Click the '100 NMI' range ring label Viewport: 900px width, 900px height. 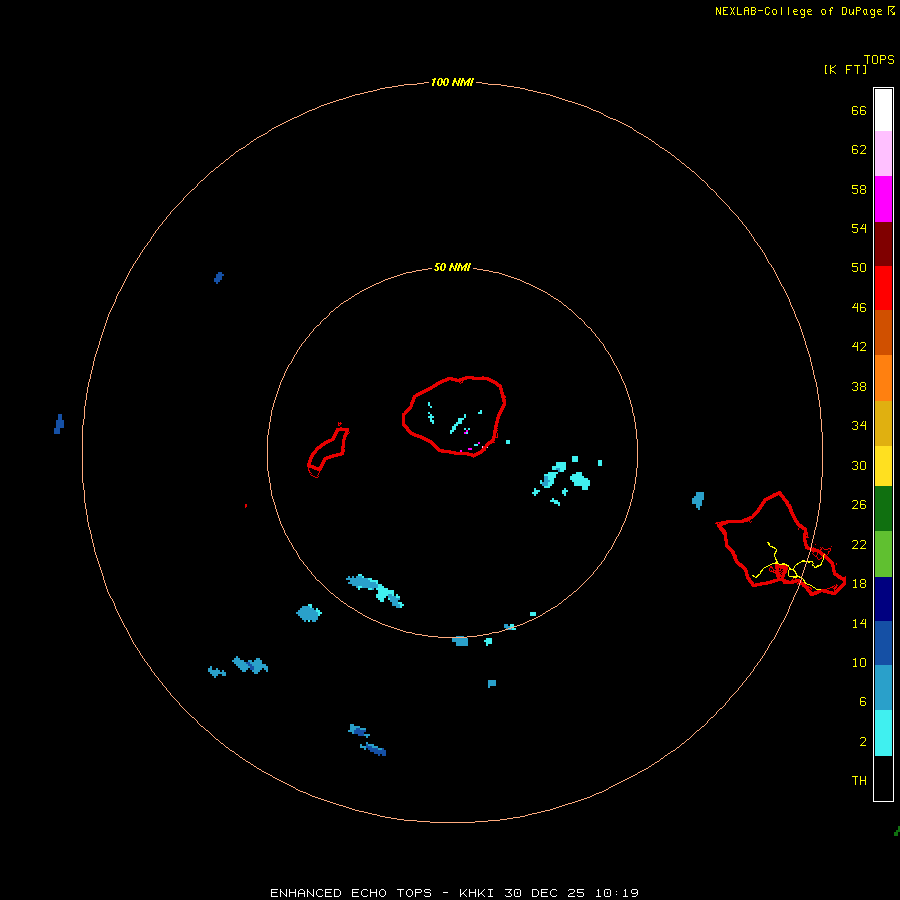[452, 82]
